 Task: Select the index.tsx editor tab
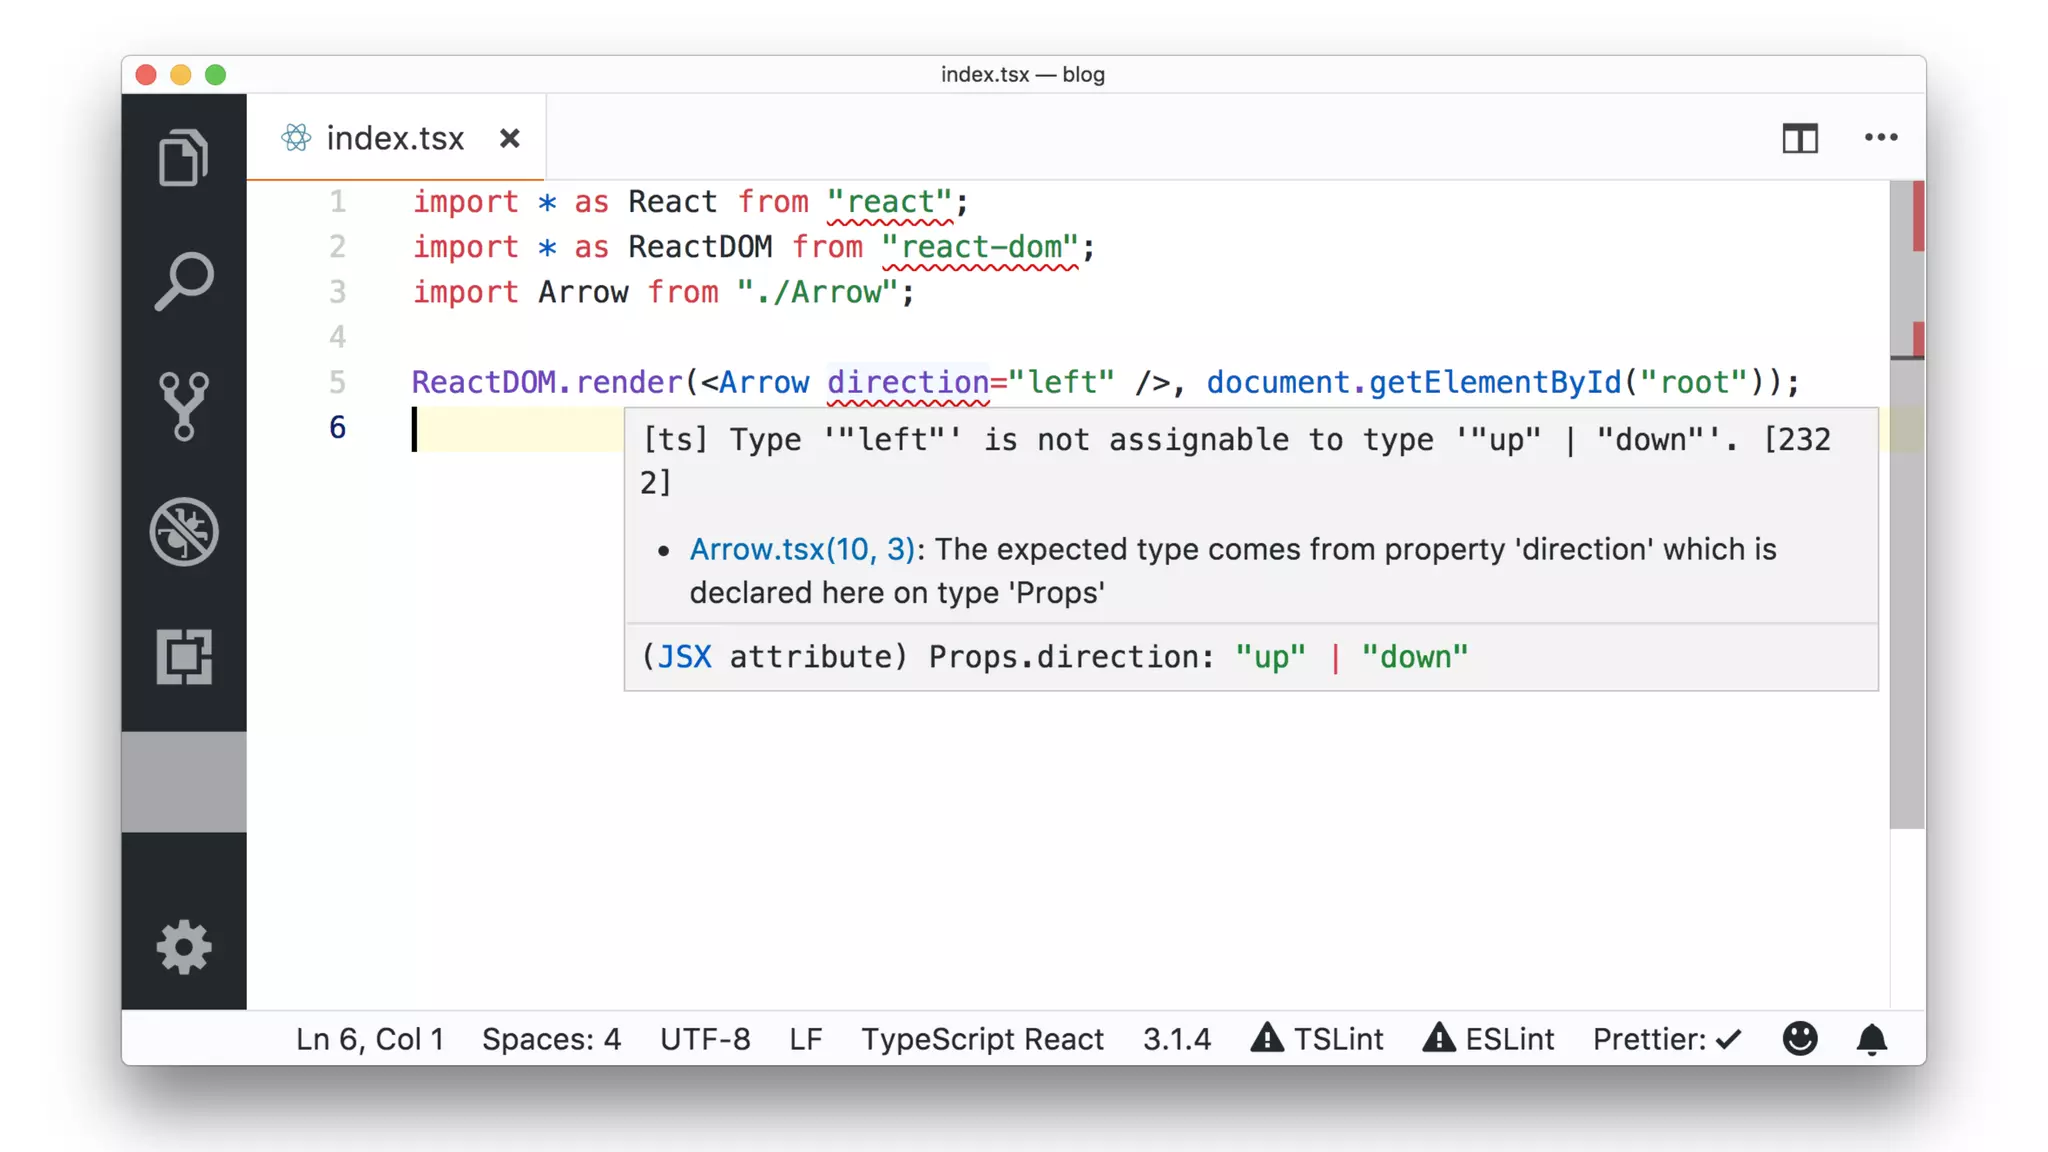[x=394, y=138]
